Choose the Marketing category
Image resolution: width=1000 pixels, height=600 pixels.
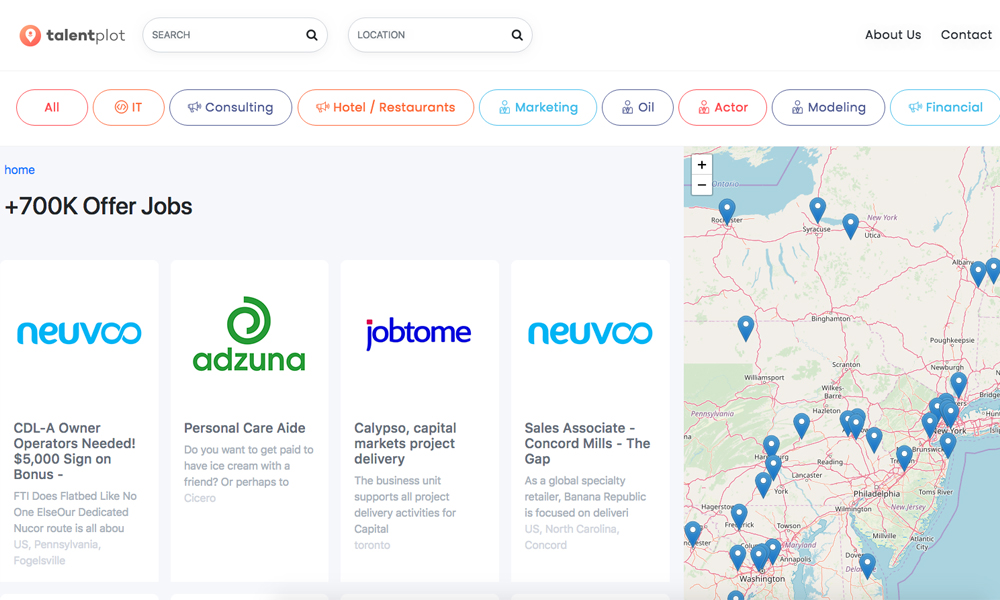pos(537,108)
